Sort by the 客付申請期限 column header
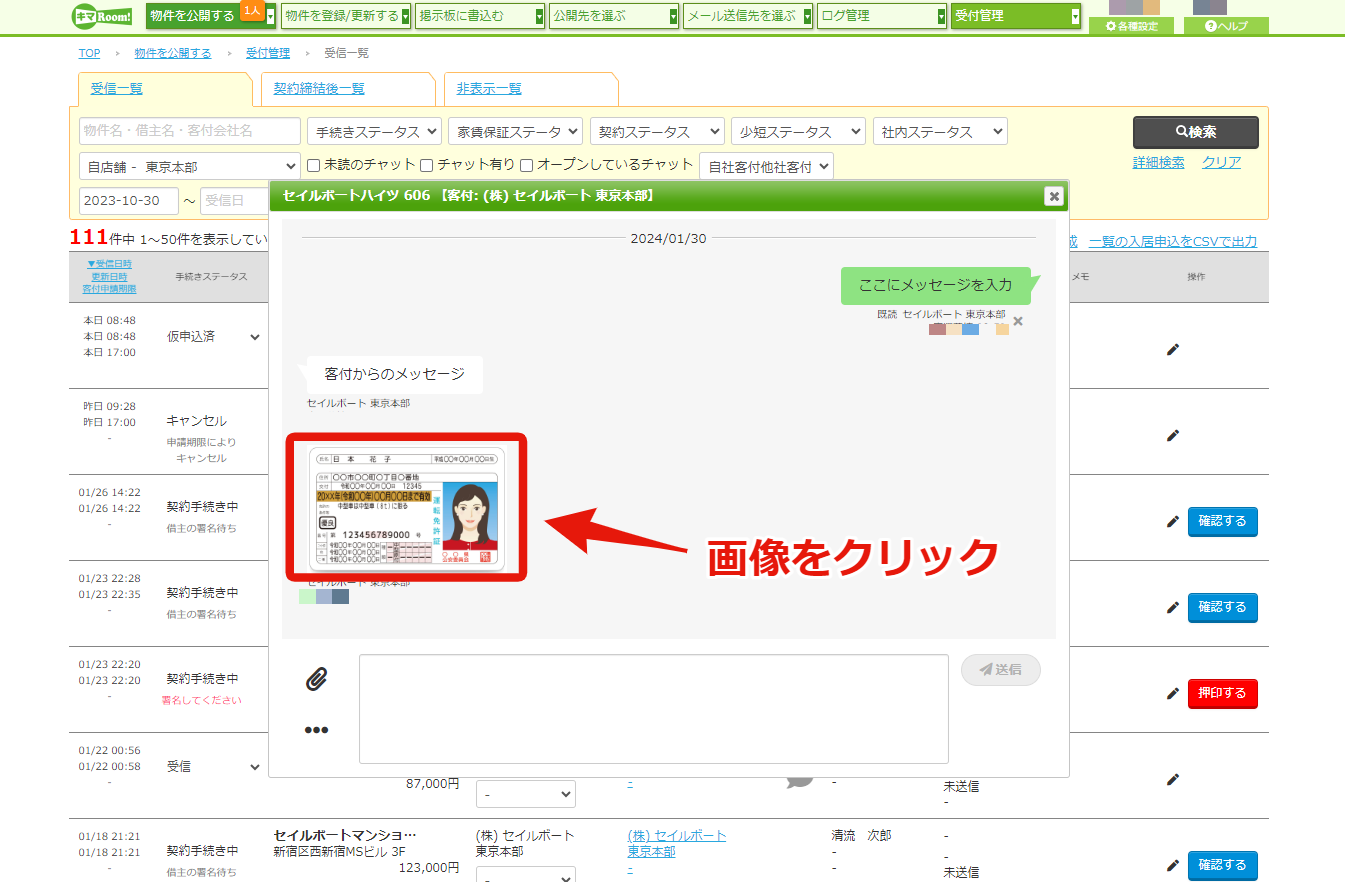Screen dimensions: 1345x882 (109, 289)
